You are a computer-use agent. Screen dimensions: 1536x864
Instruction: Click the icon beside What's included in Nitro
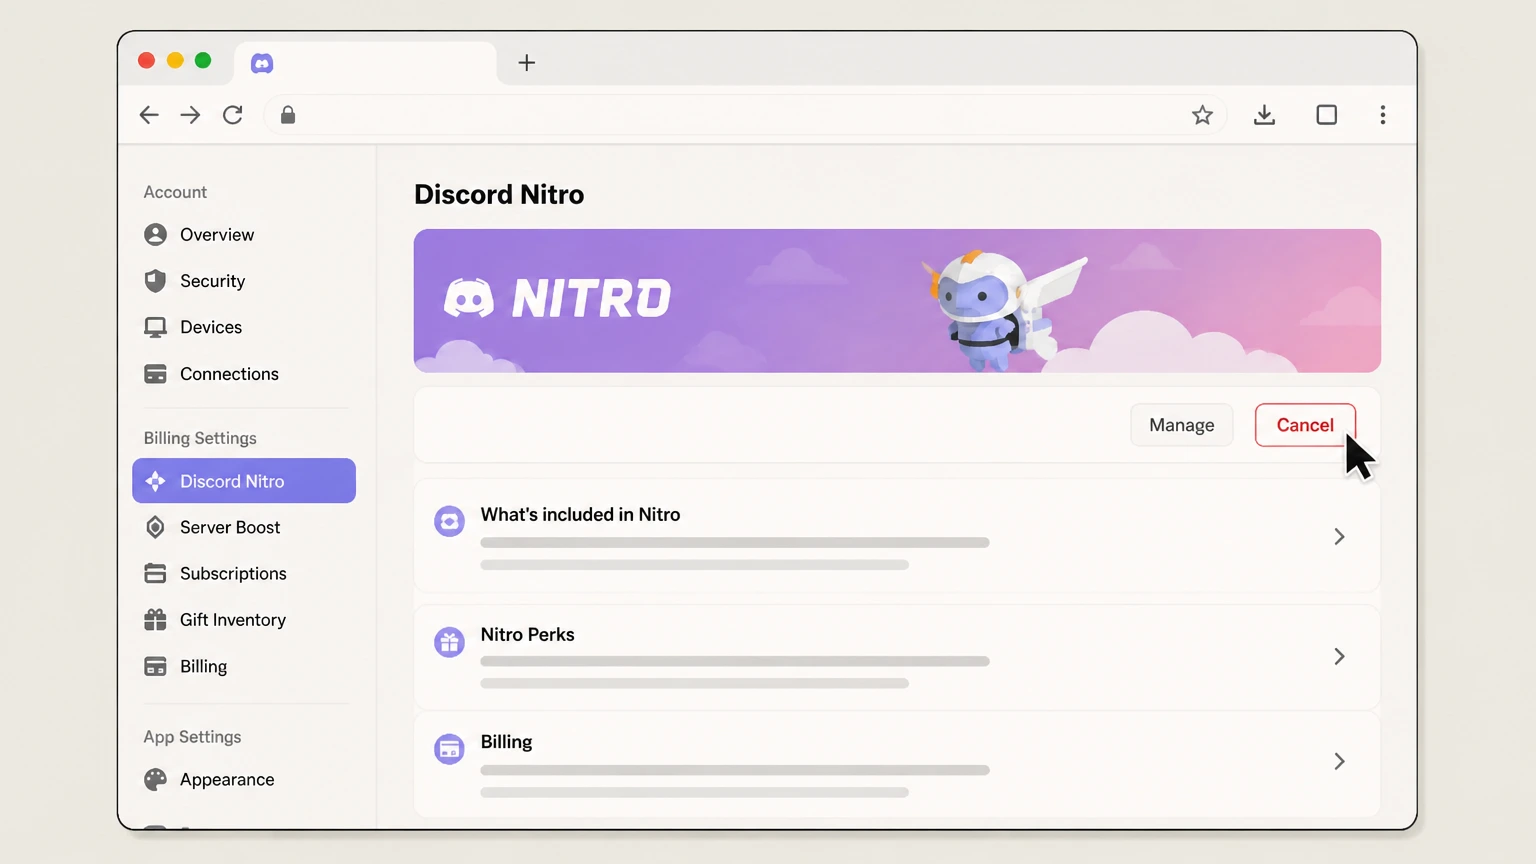449,521
